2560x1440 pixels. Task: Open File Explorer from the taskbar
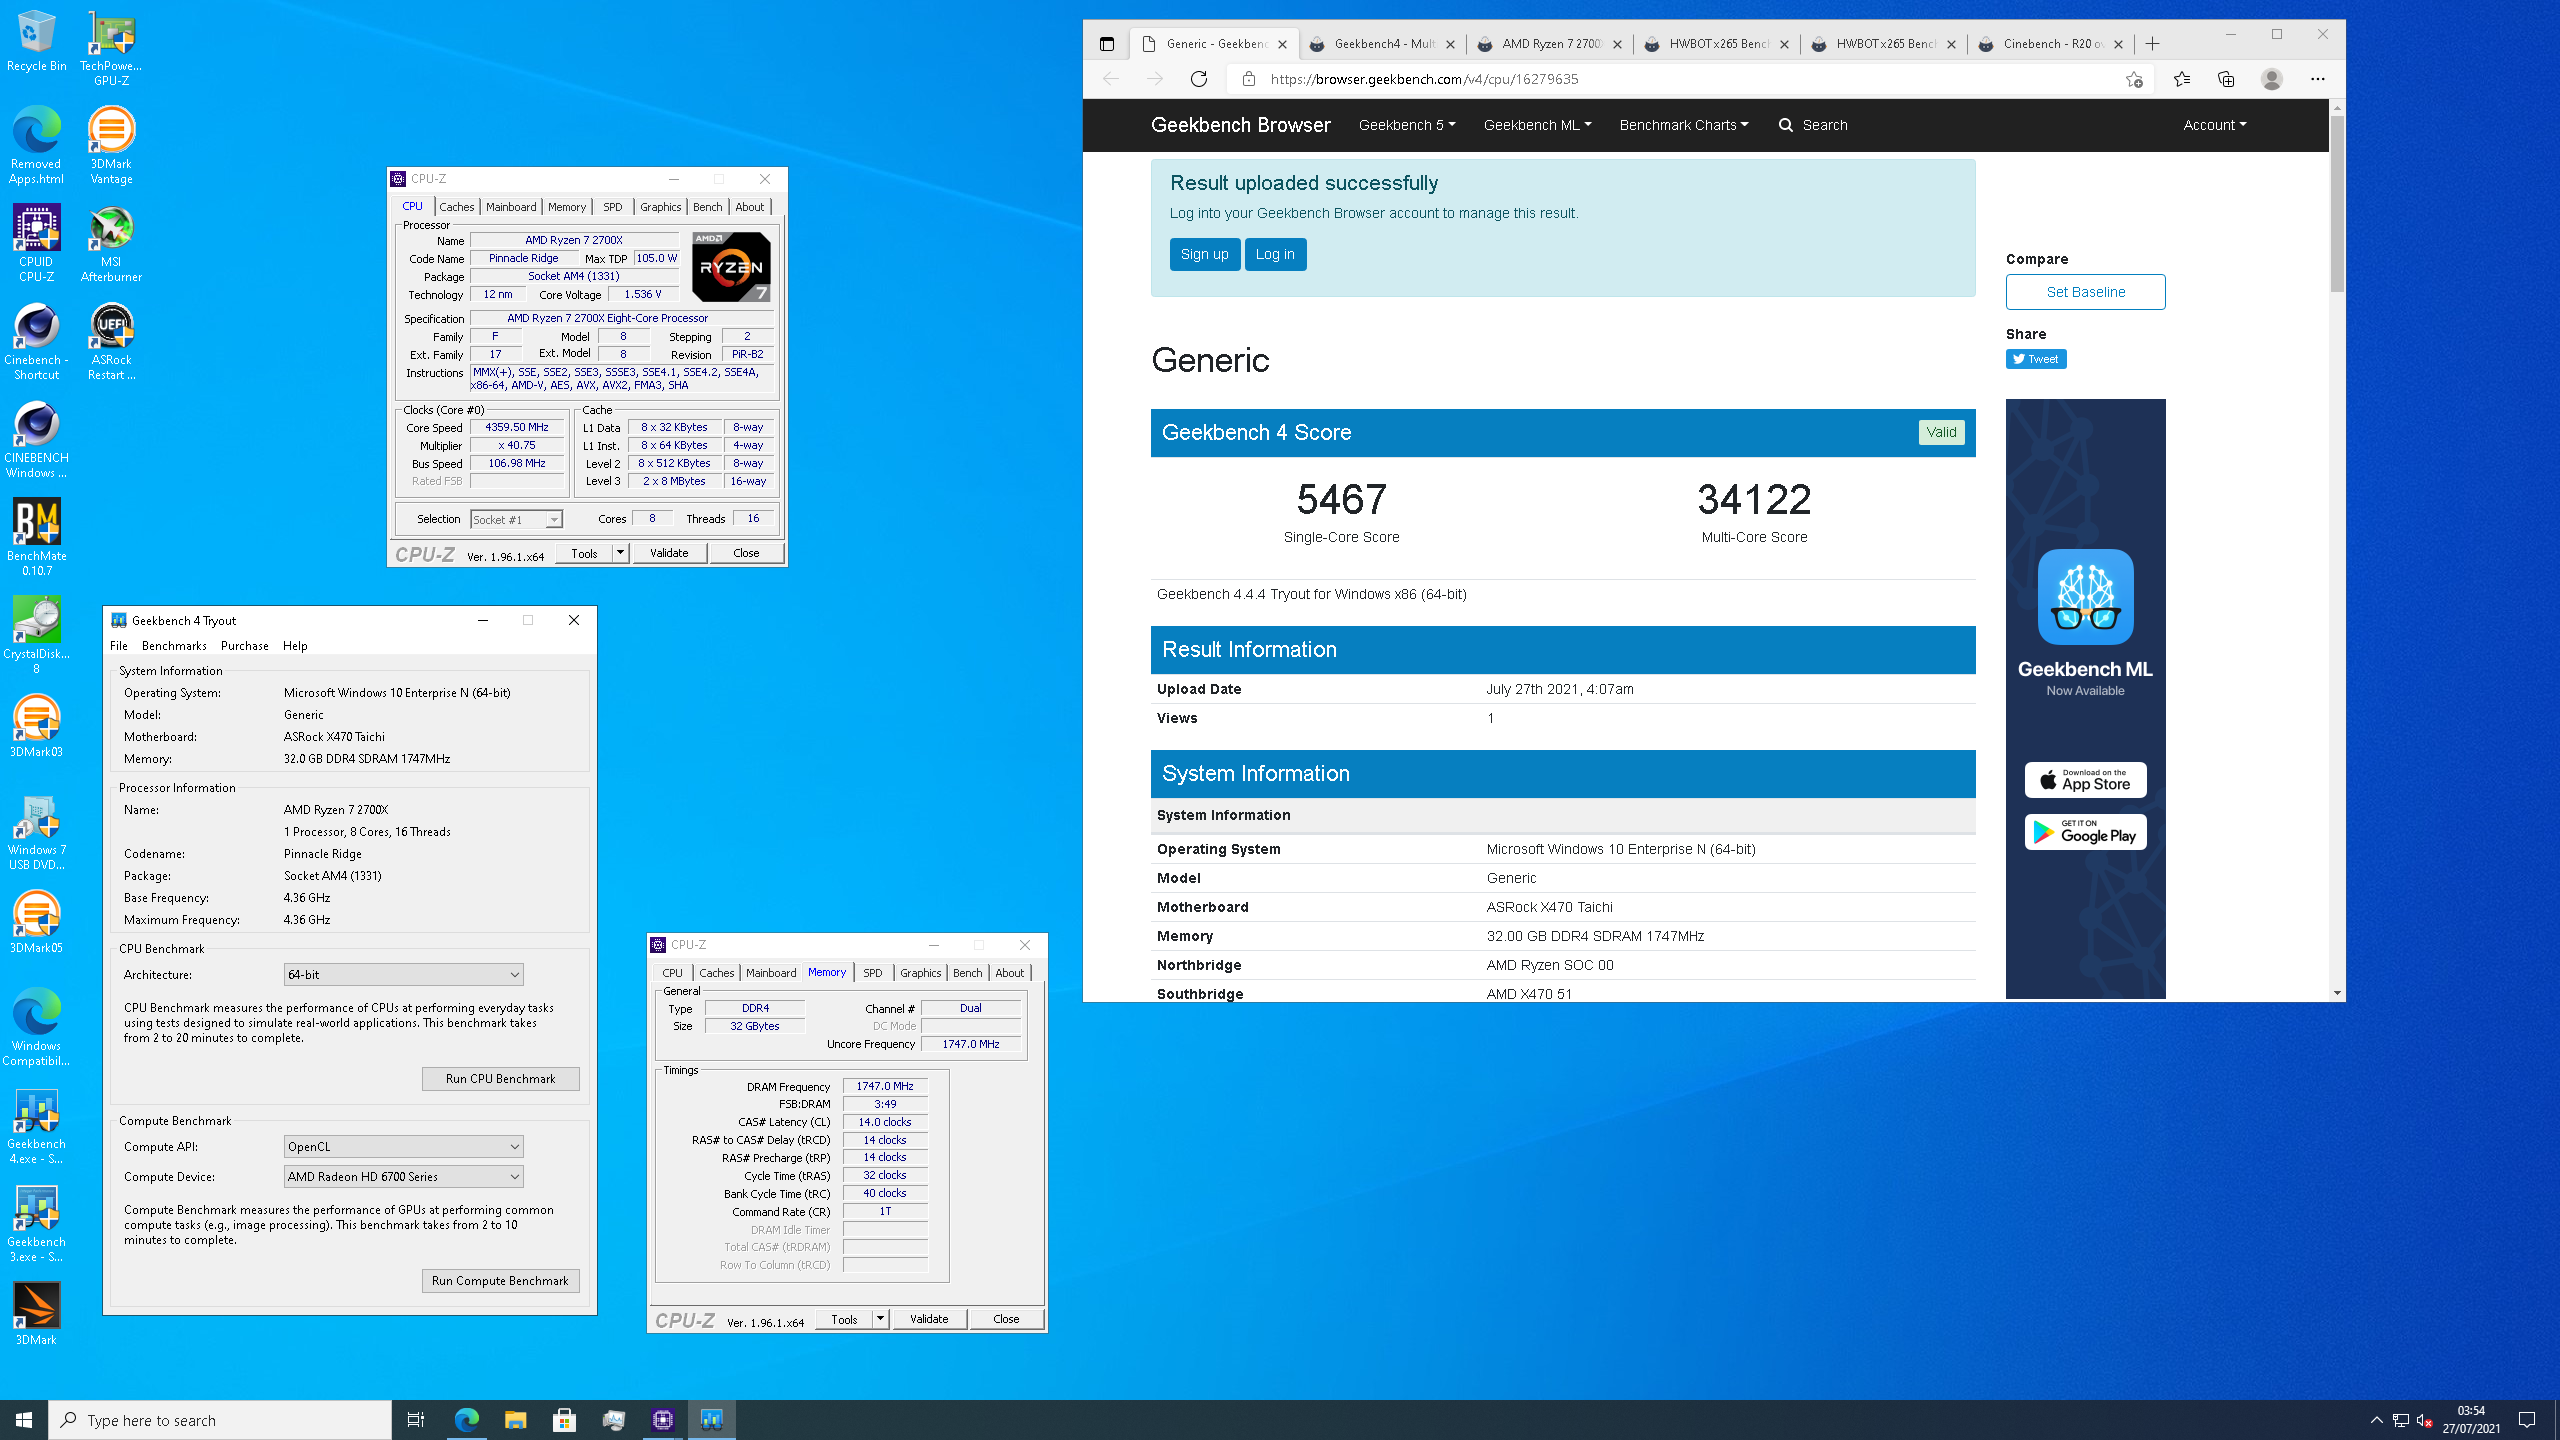[515, 1420]
